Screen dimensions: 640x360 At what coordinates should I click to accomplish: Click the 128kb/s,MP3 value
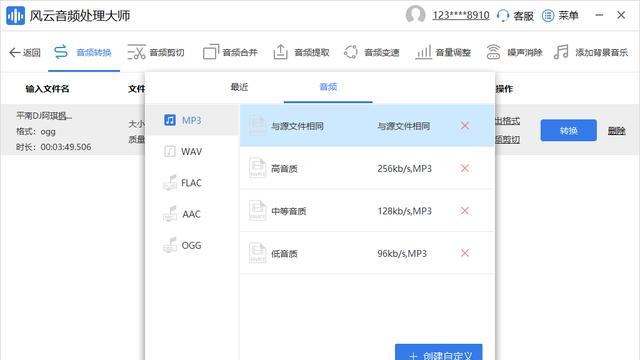click(x=404, y=211)
